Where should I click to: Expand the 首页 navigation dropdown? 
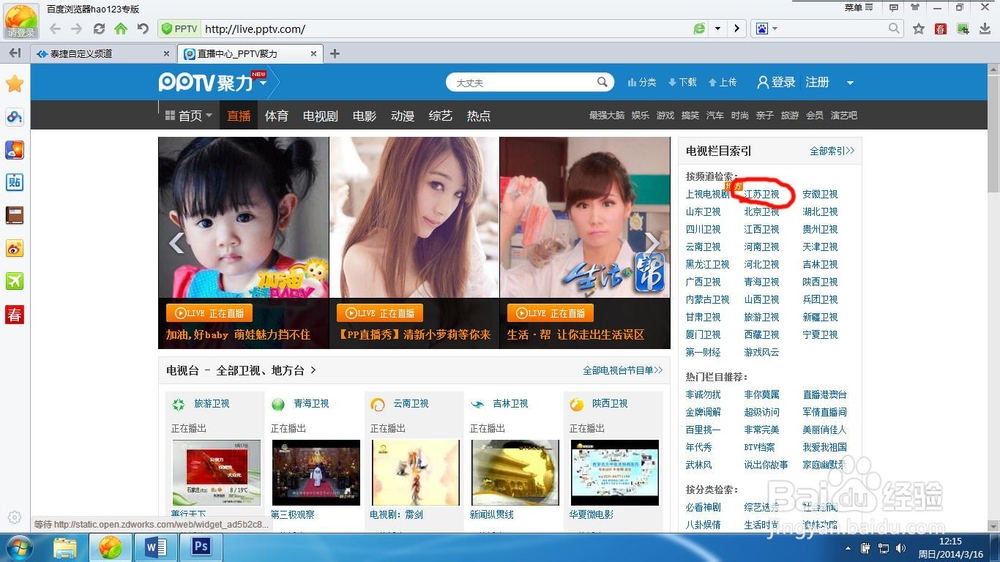pos(209,115)
